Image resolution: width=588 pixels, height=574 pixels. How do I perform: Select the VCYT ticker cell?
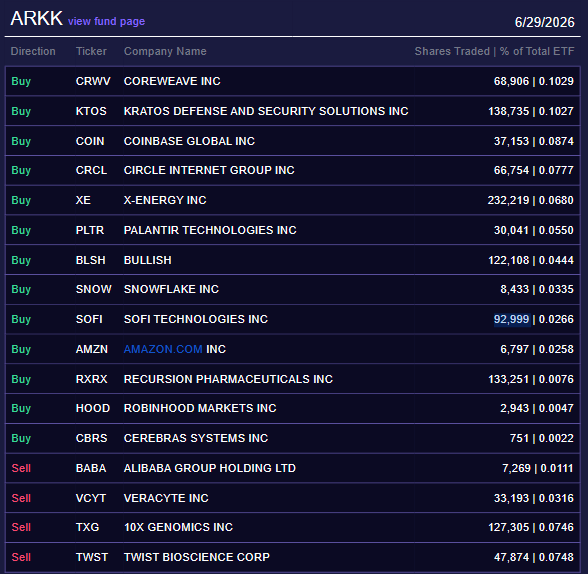(x=91, y=498)
